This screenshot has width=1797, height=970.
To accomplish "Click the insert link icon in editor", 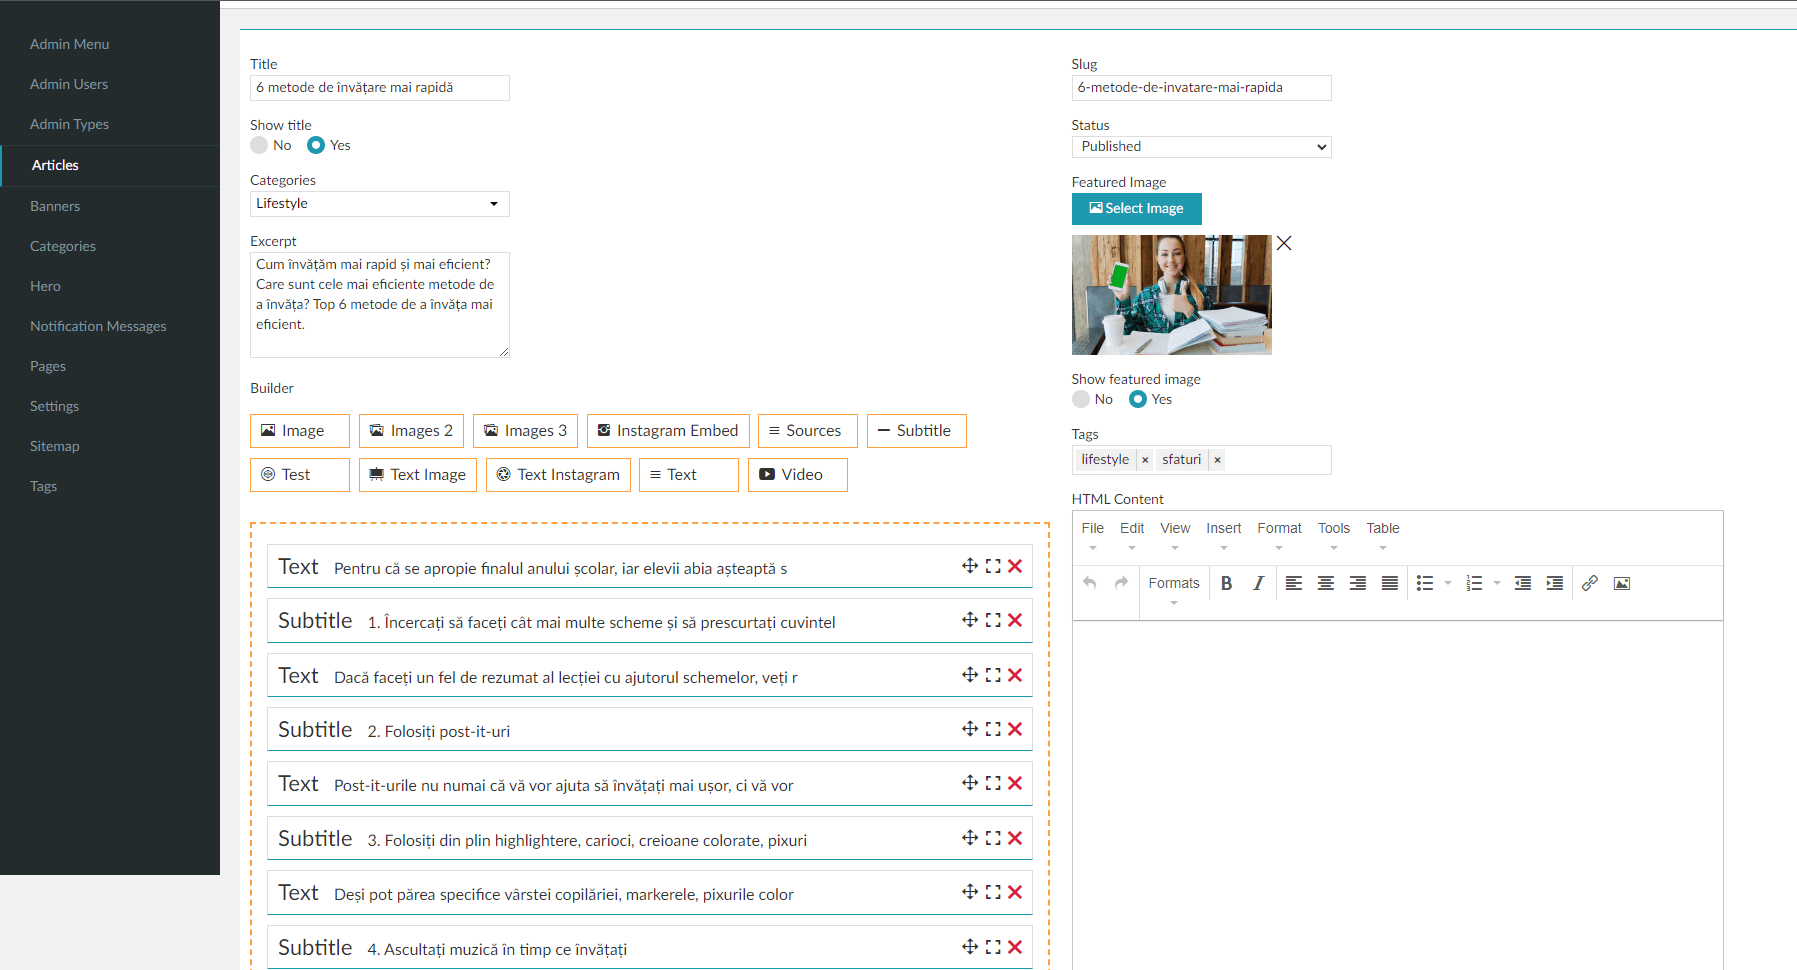I will click(x=1589, y=584).
